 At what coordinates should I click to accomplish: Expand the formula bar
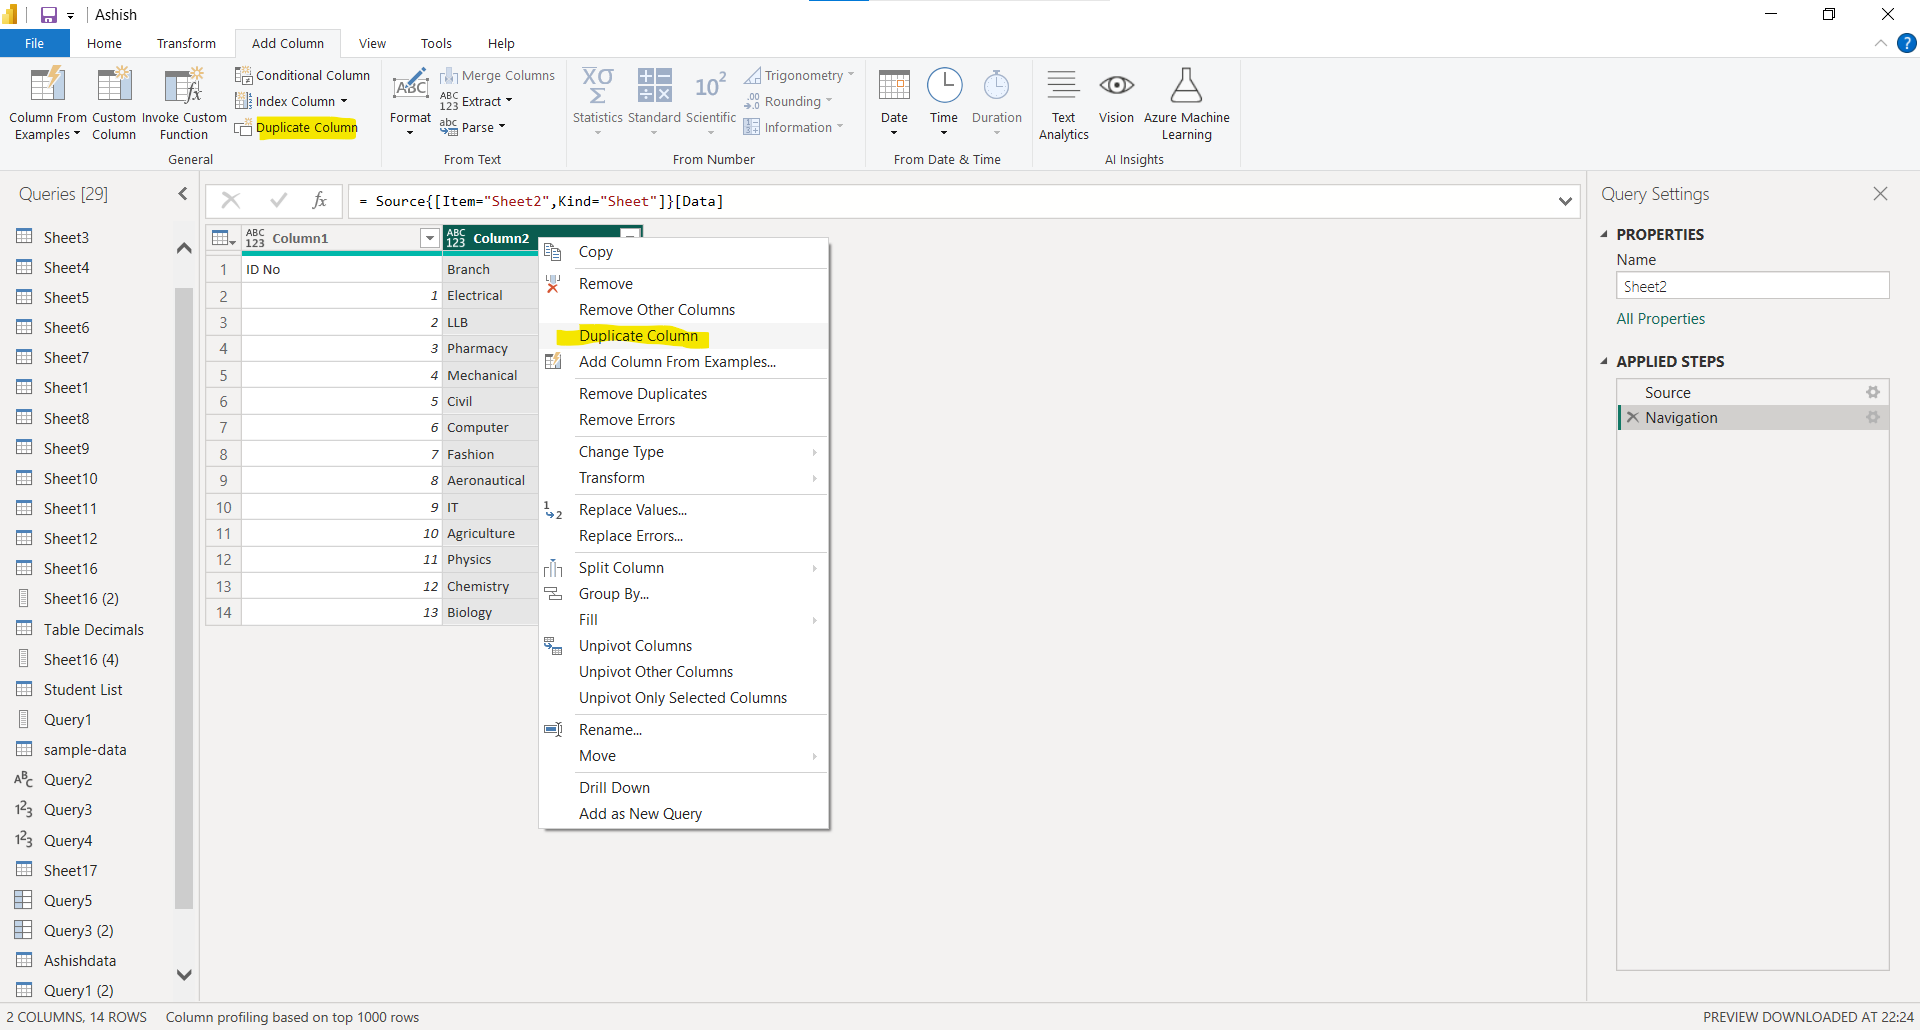[1565, 201]
